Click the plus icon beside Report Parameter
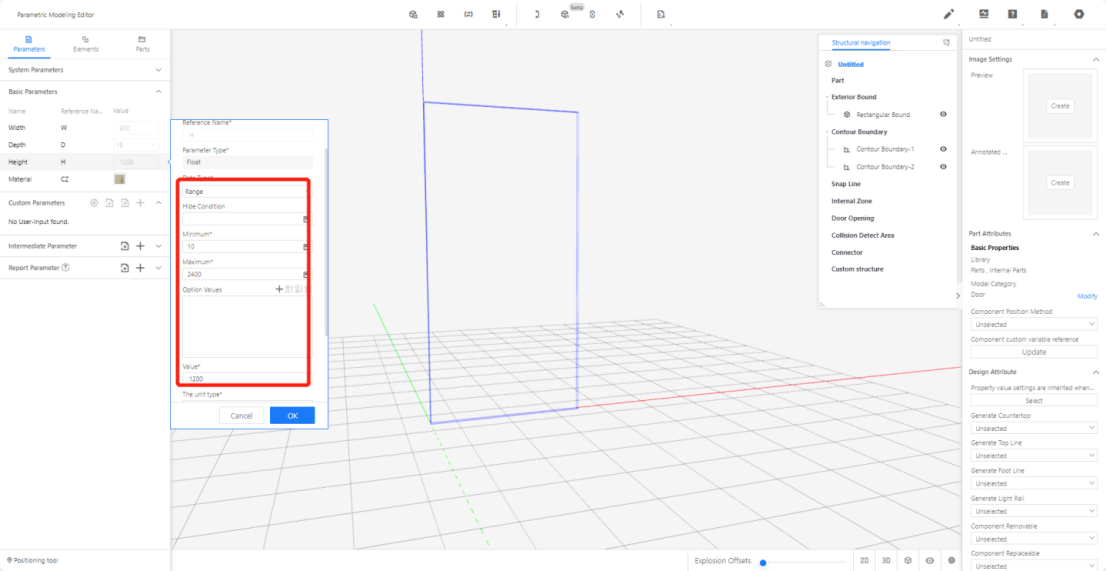The image size is (1107, 571). tap(140, 268)
